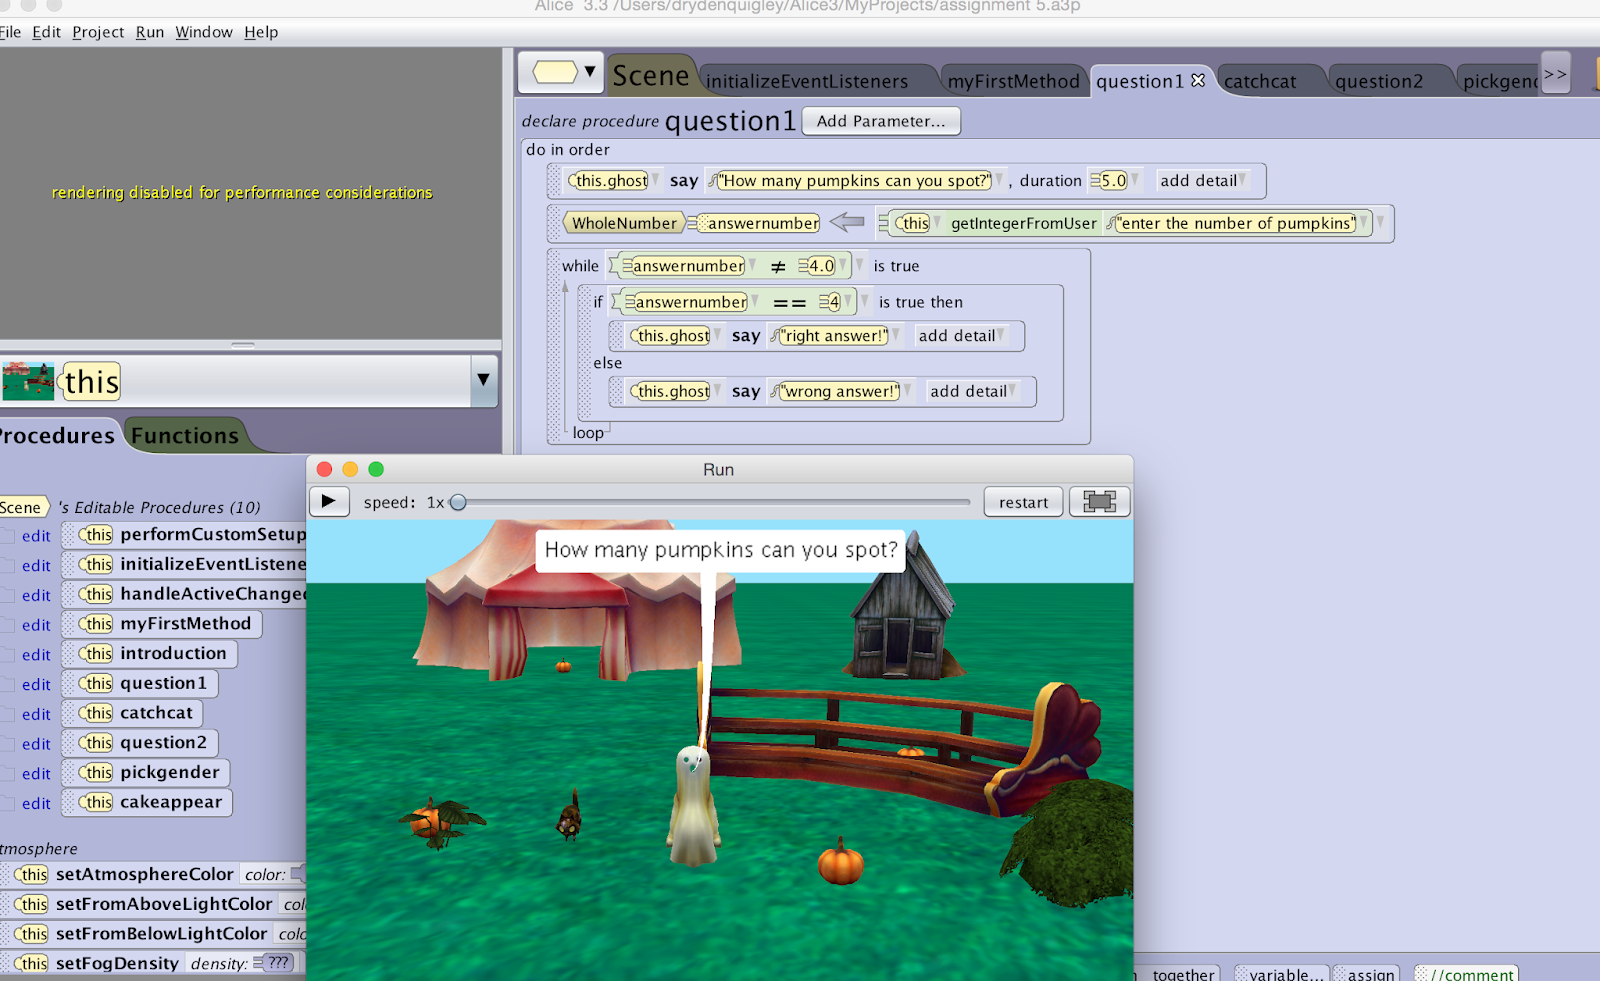Image resolution: width=1600 pixels, height=981 pixels.
Task: Click the Add Parameter button
Action: [x=880, y=121]
